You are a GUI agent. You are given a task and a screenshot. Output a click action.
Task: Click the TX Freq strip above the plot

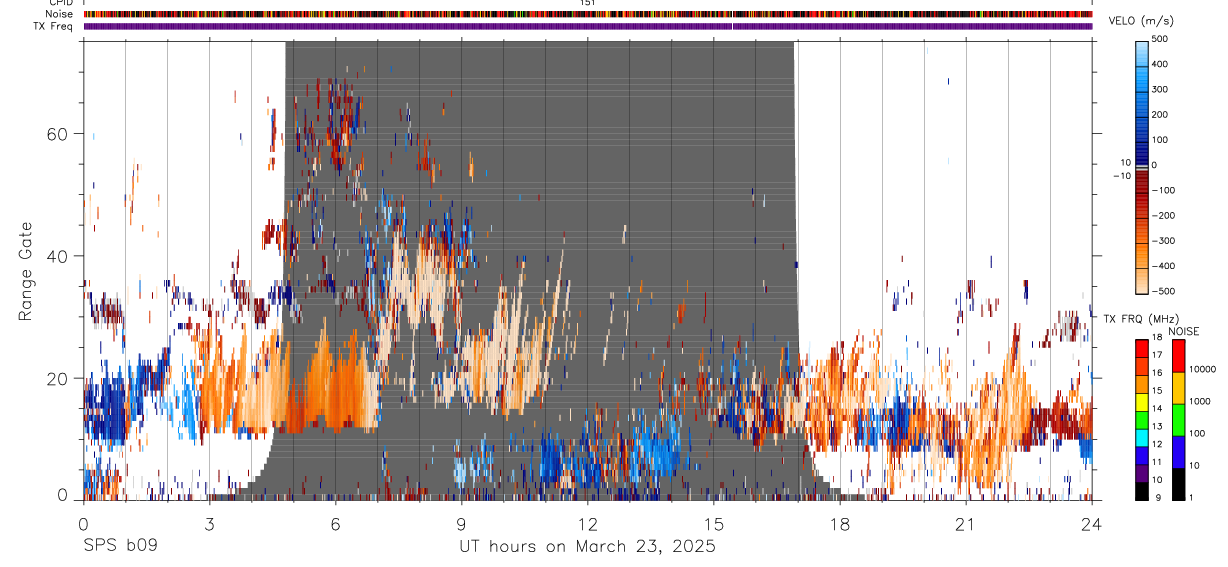click(588, 26)
